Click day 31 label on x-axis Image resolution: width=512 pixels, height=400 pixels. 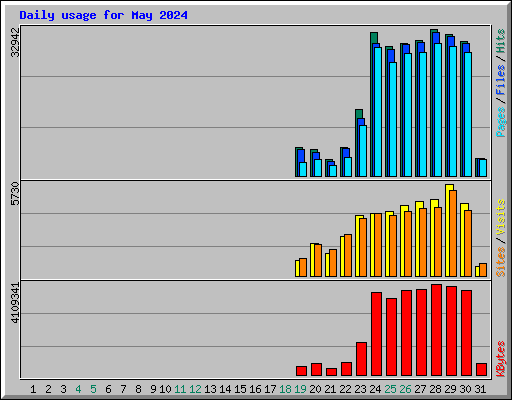480,389
